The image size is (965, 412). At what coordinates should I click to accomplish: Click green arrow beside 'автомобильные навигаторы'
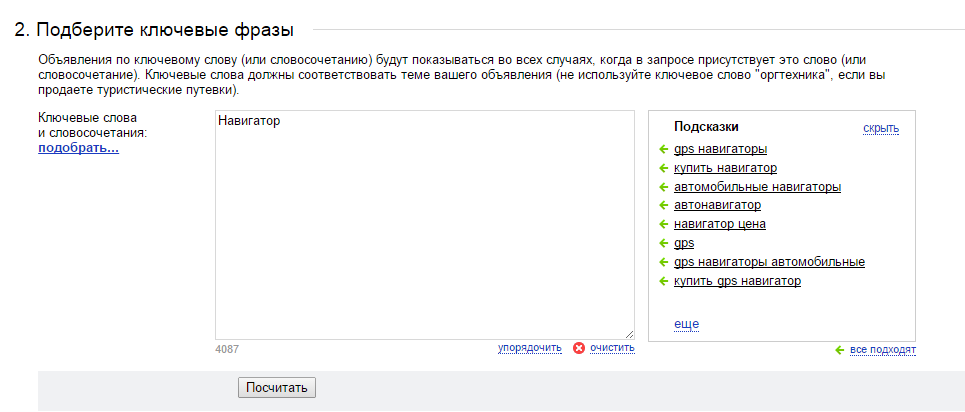pos(663,187)
